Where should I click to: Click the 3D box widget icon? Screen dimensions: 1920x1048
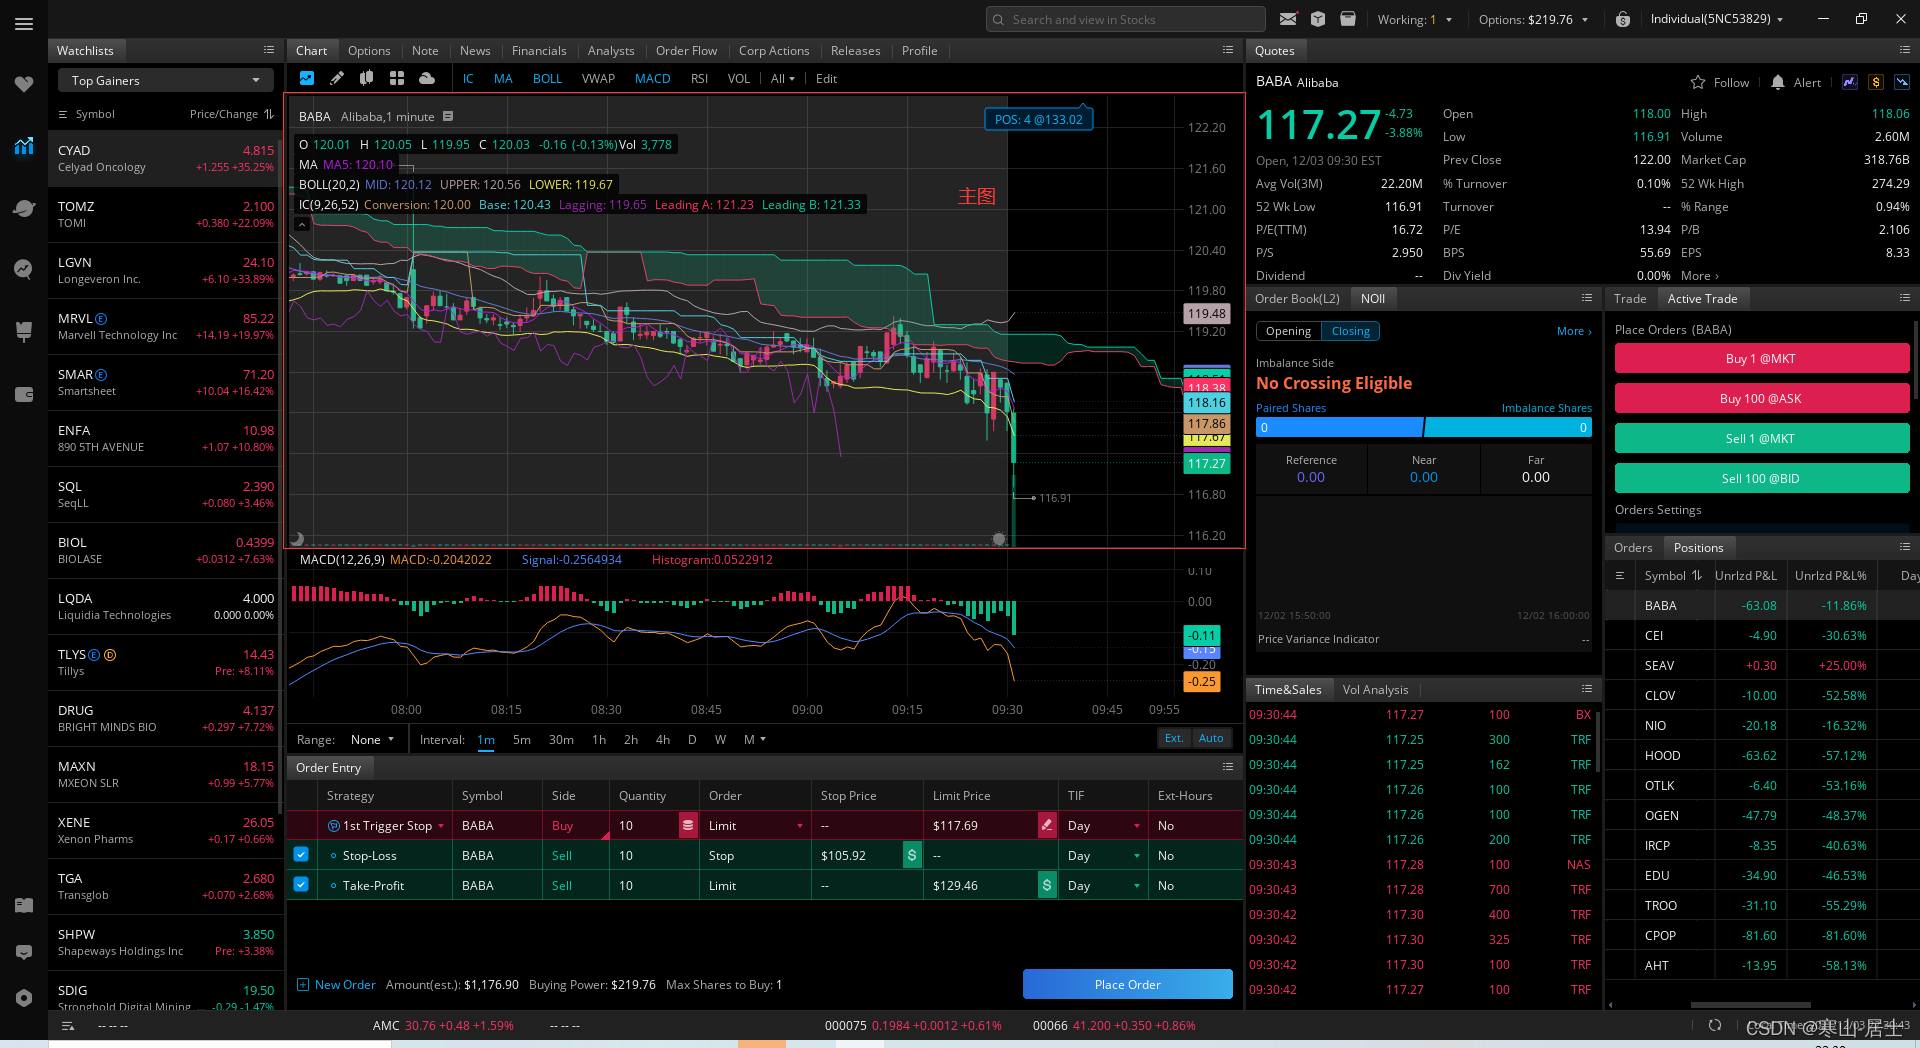coord(1318,19)
